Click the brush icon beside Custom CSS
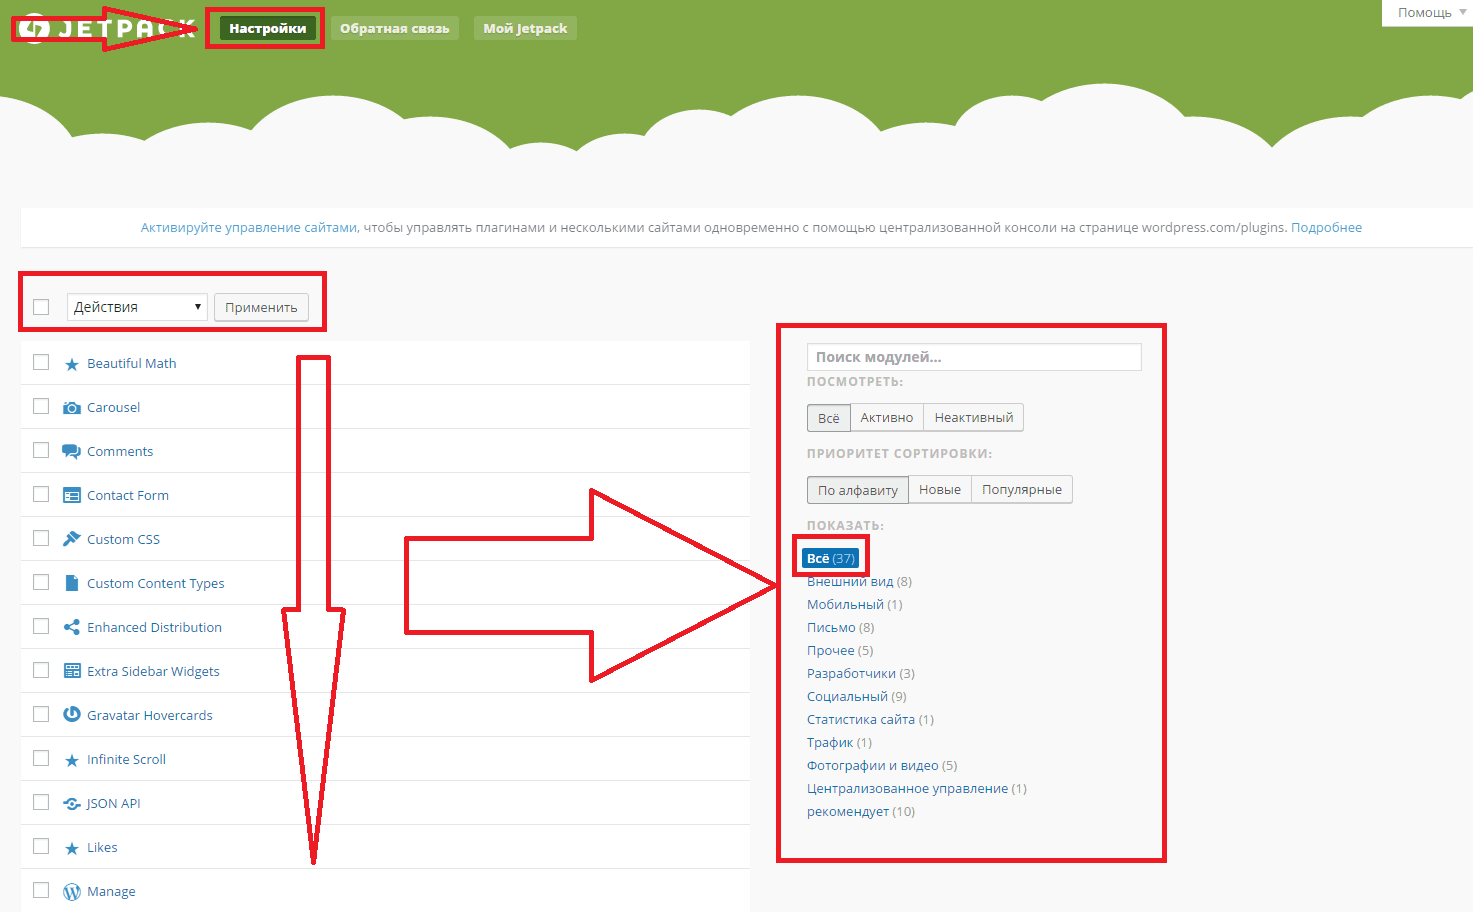The height and width of the screenshot is (912, 1473). pyautogui.click(x=72, y=539)
